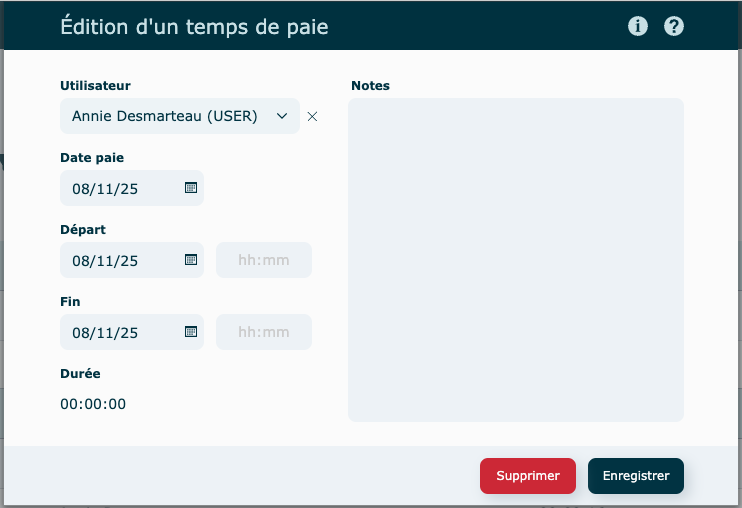Viewport: 742px width, 508px height.
Task: Click the Fin hh:mm time field
Action: (264, 332)
